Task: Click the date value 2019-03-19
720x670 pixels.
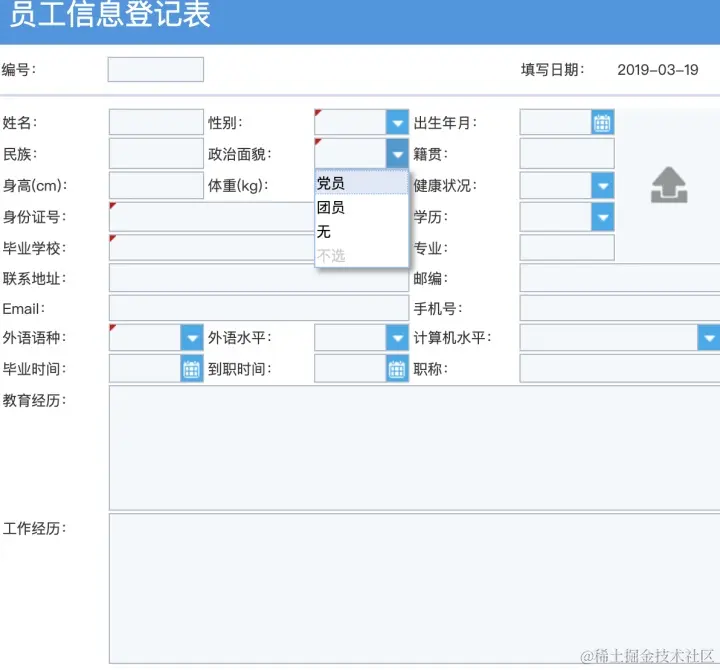Action: coord(658,70)
